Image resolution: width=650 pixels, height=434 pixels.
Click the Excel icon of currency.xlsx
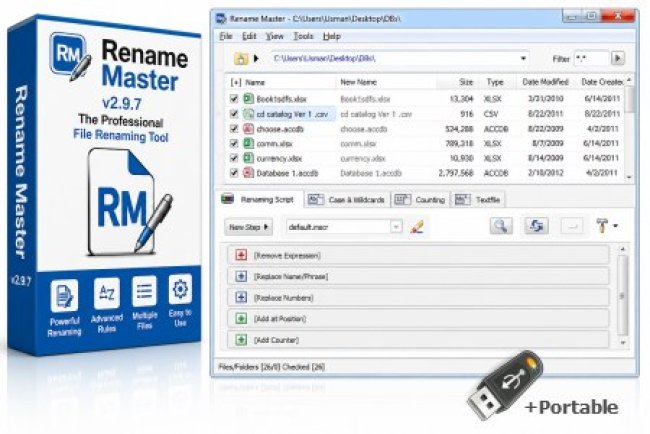click(248, 158)
